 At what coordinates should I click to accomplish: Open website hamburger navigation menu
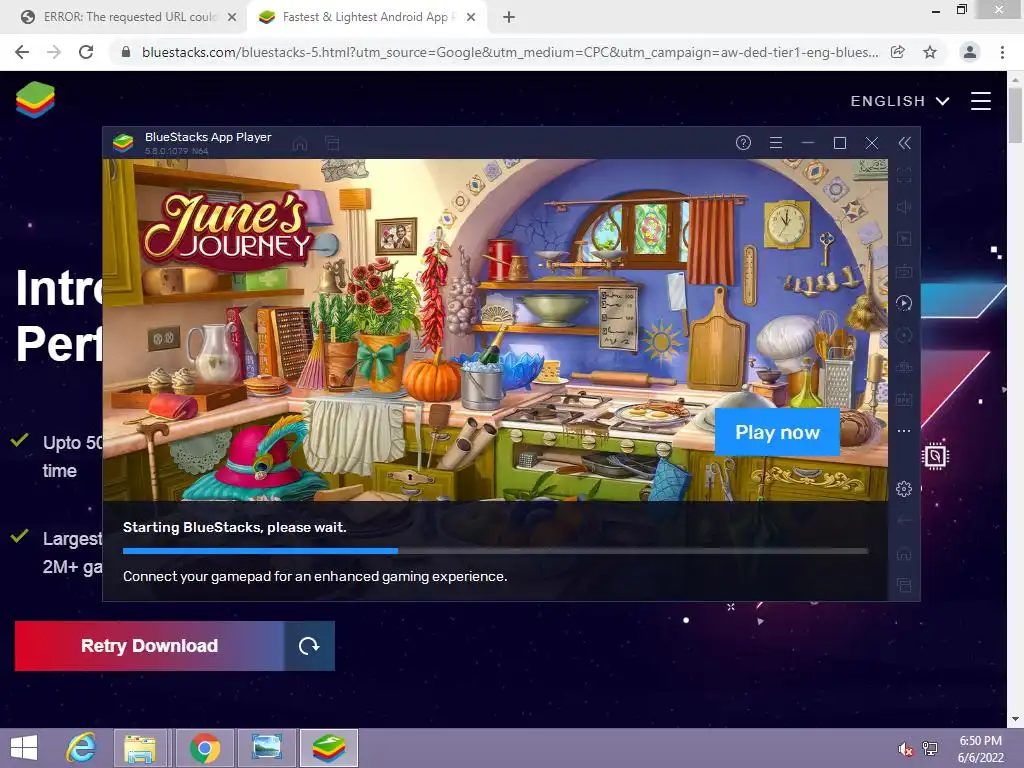tap(980, 101)
